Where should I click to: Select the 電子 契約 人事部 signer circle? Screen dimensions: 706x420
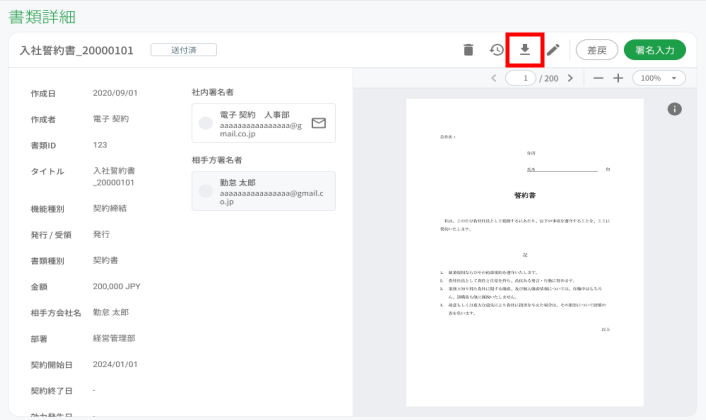pos(206,123)
